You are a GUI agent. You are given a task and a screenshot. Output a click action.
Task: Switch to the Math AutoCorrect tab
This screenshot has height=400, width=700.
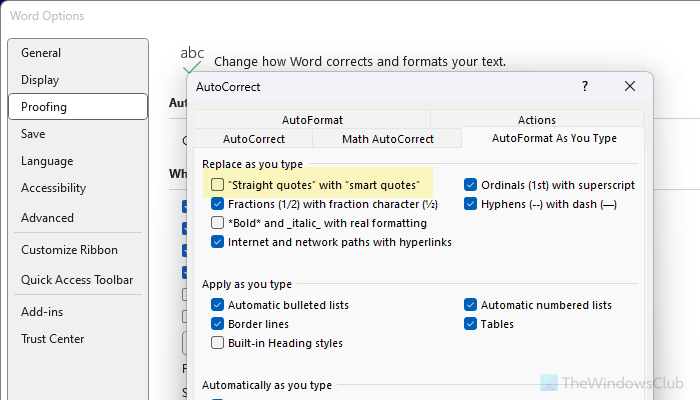tap(387, 139)
